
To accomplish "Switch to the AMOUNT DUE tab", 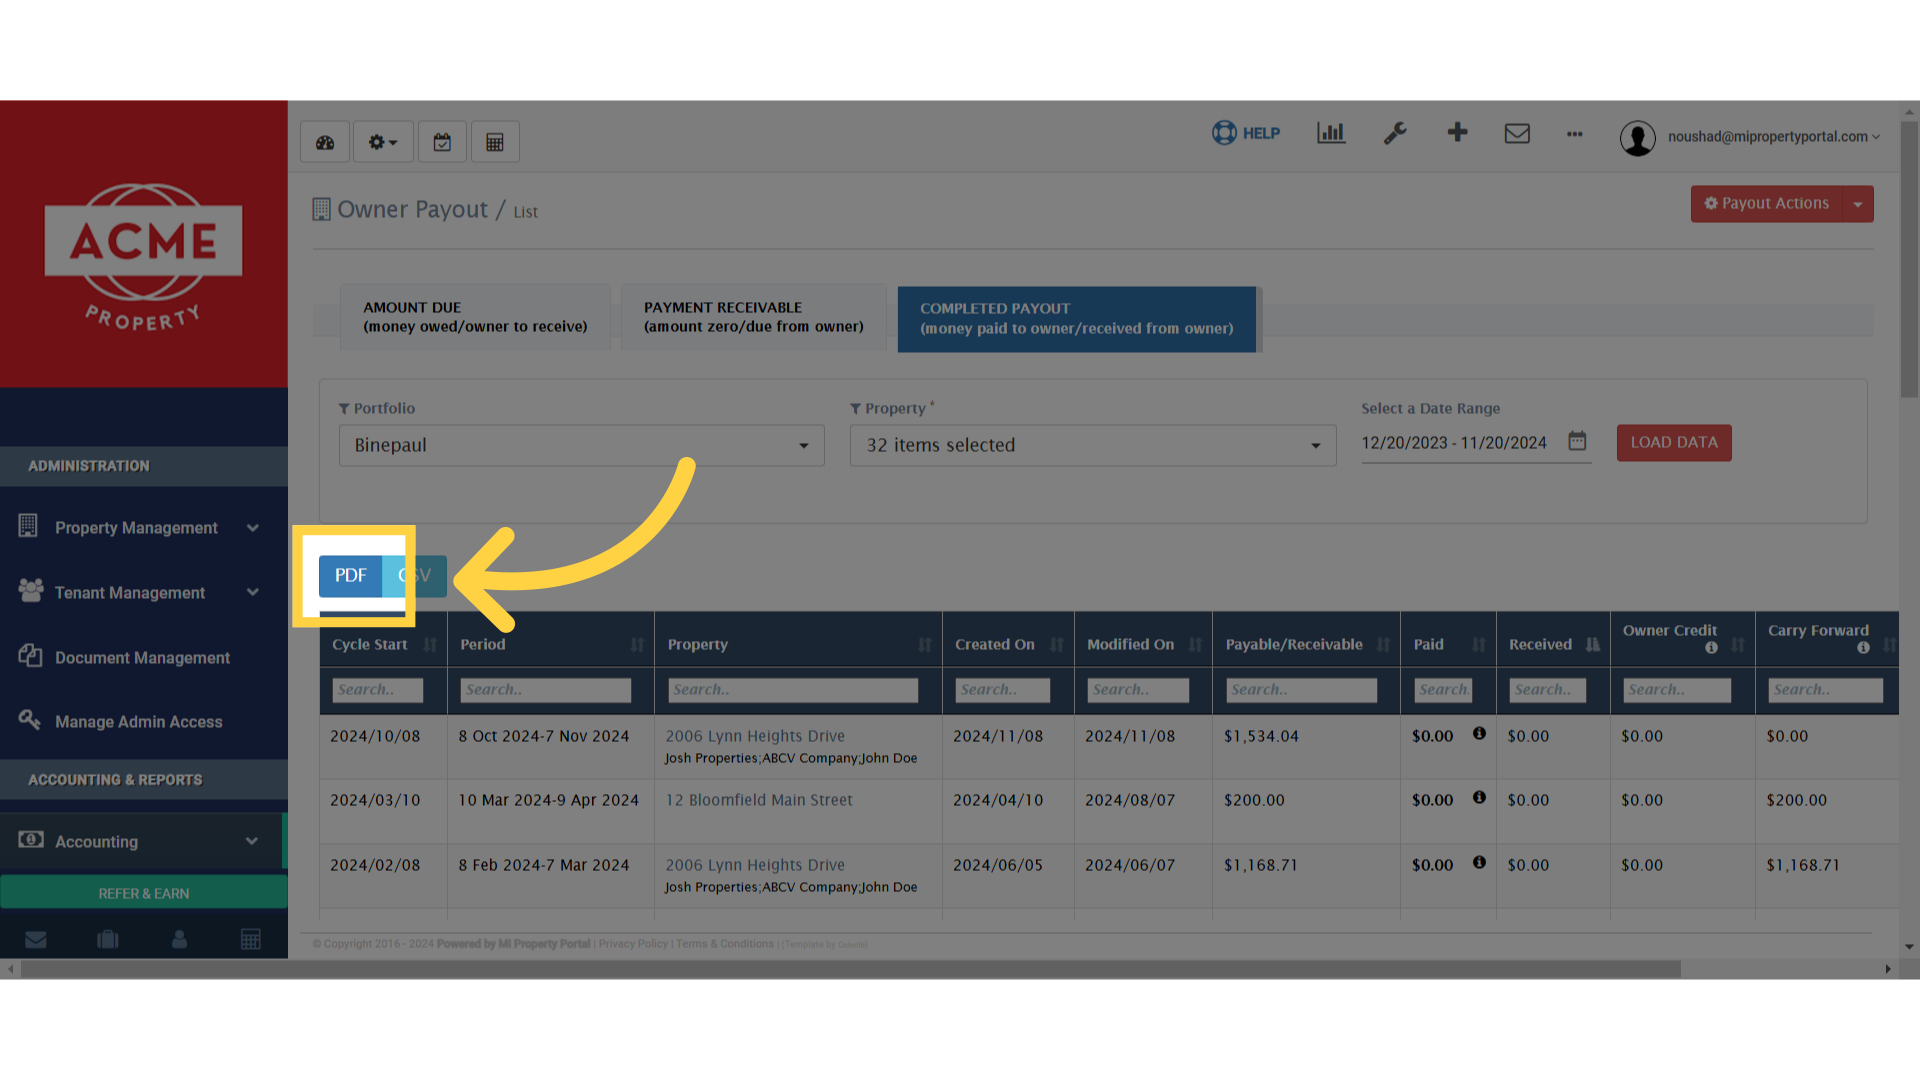I will (x=475, y=317).
